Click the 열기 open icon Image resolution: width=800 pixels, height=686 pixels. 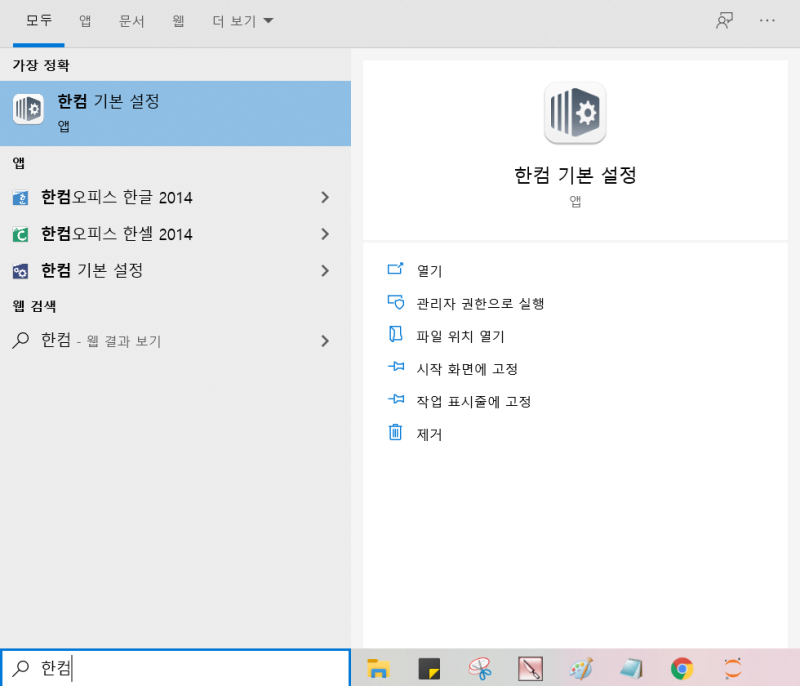click(x=395, y=269)
